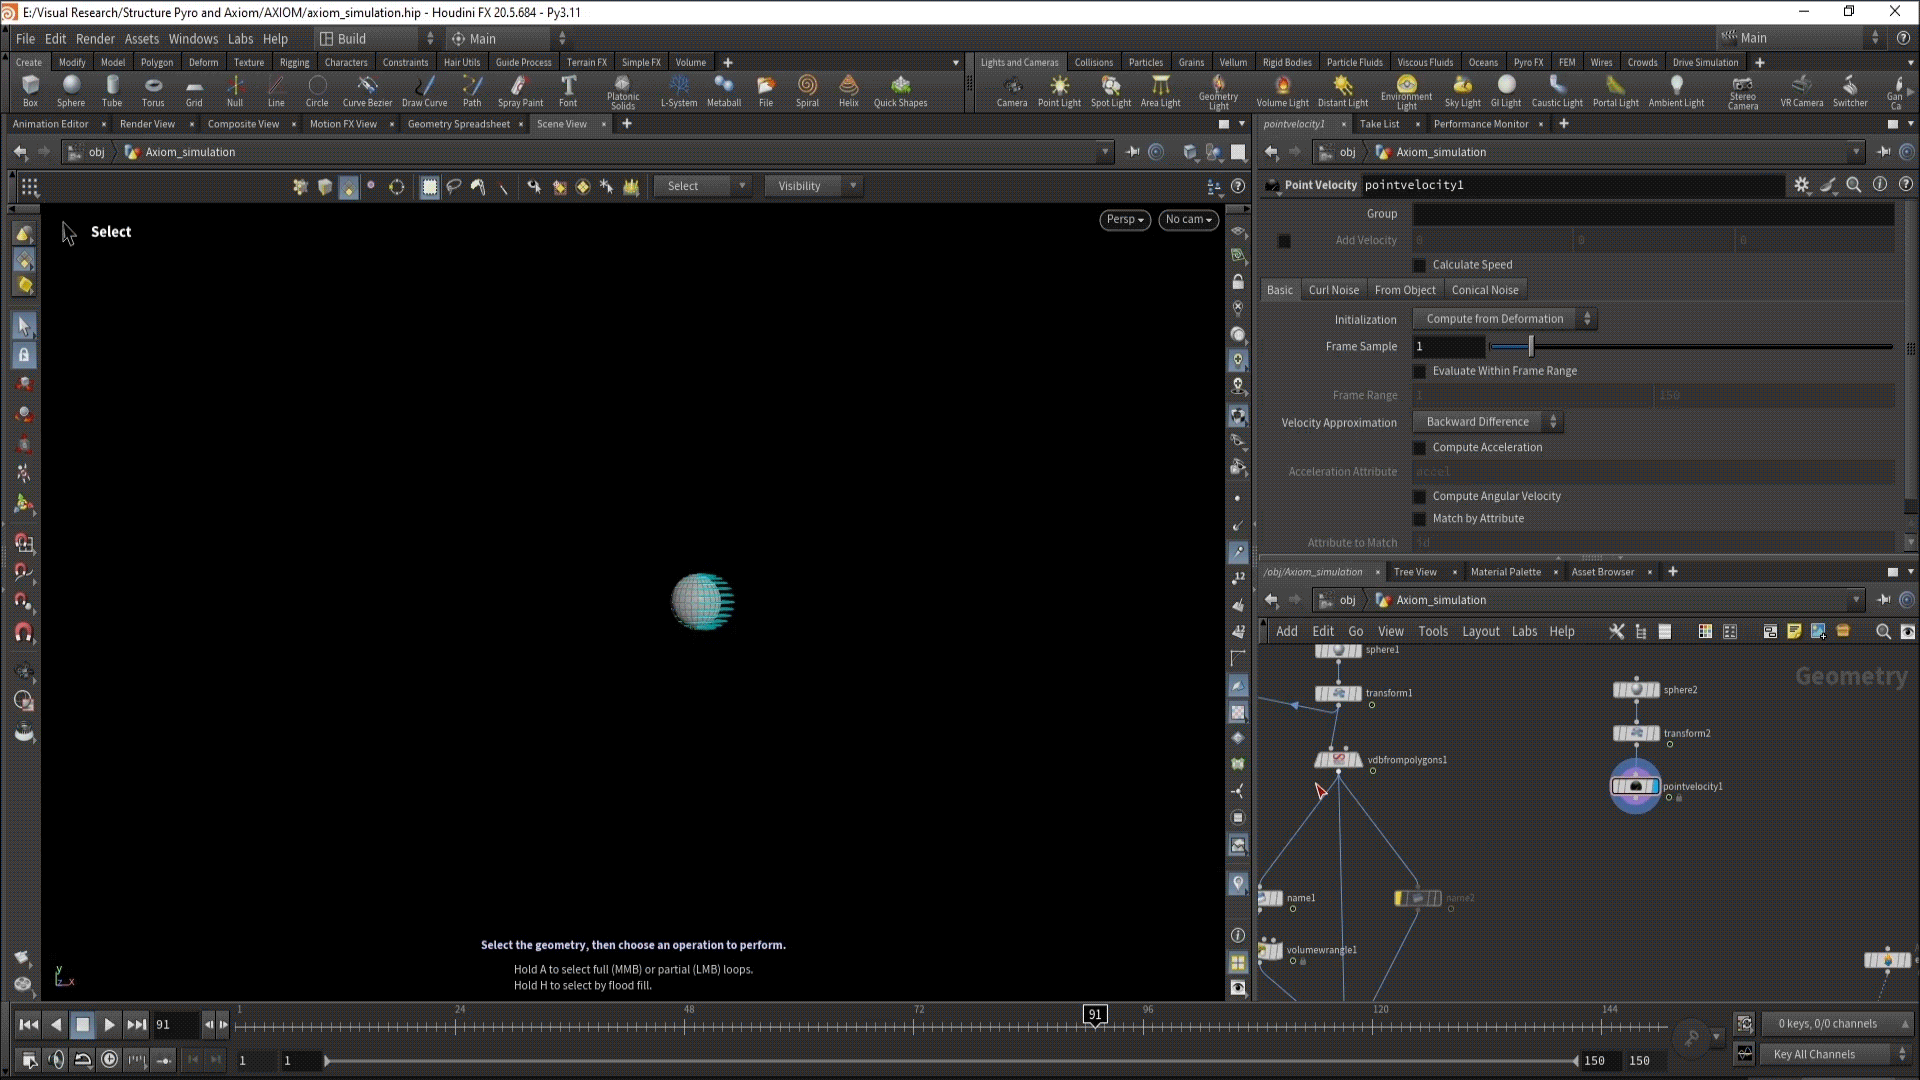The width and height of the screenshot is (1920, 1080).
Task: Click the Group input field
Action: [x=1652, y=214]
